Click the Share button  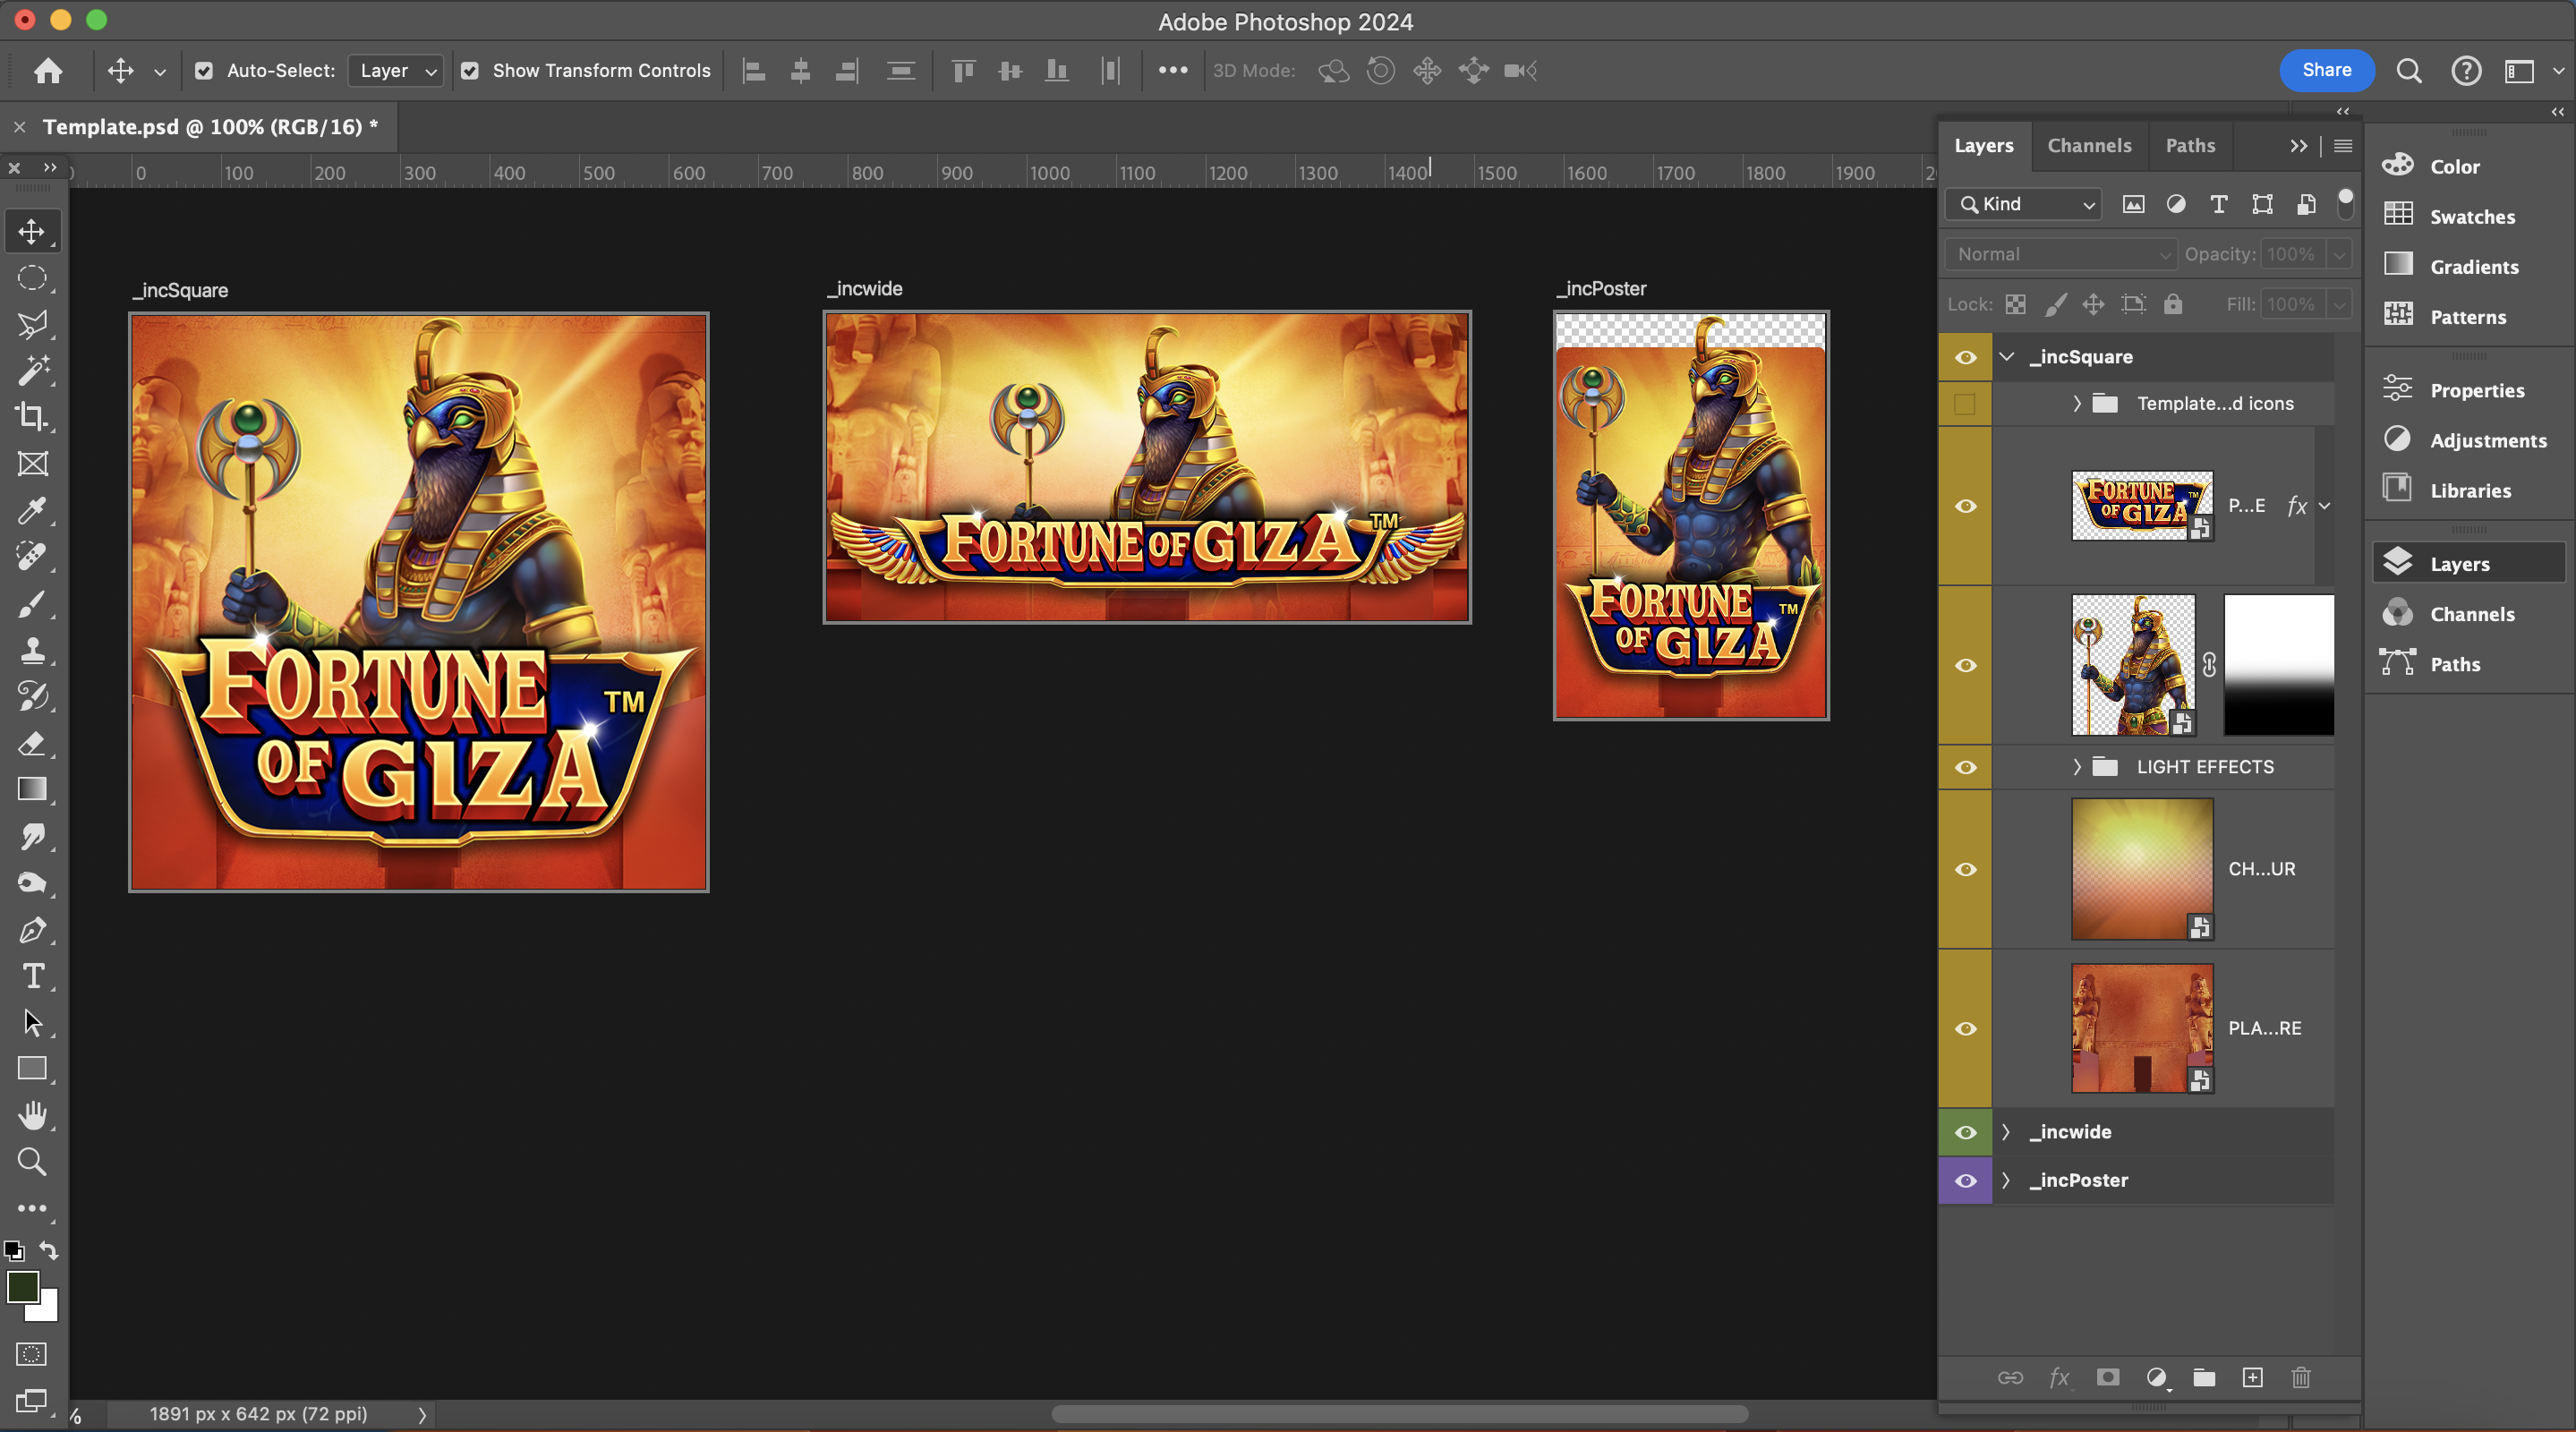click(2326, 70)
